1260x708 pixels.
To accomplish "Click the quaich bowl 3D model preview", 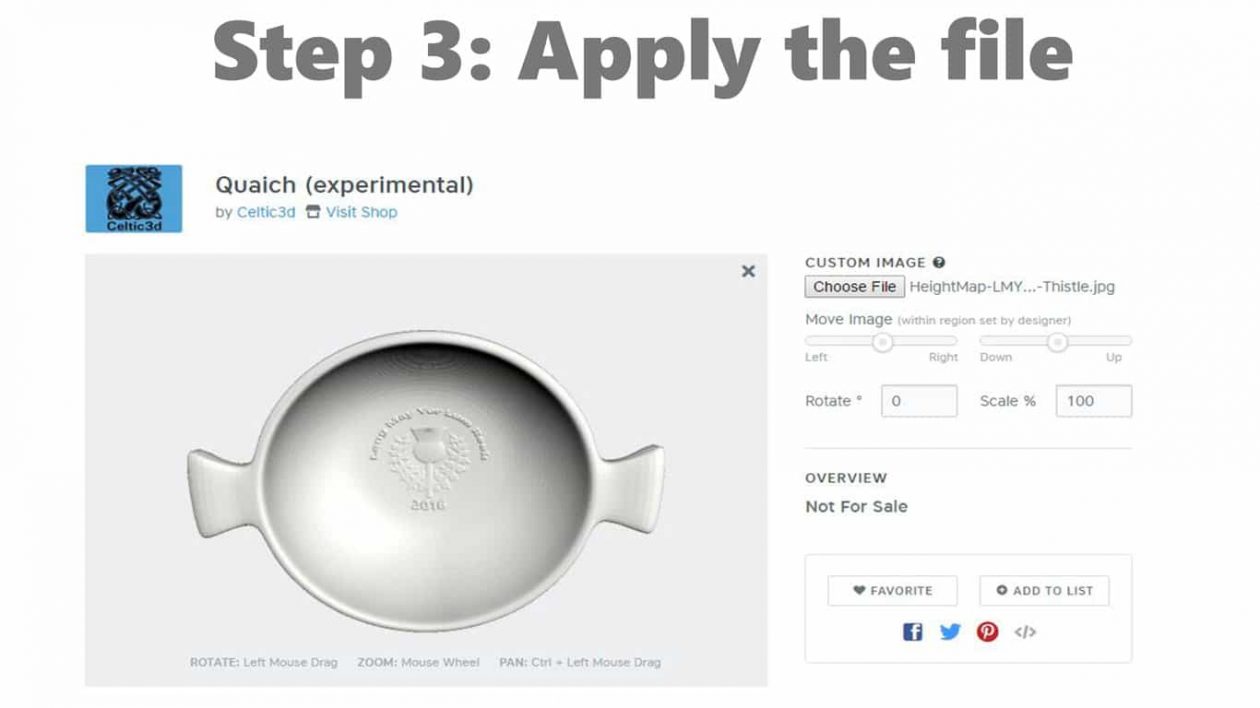I will click(427, 469).
